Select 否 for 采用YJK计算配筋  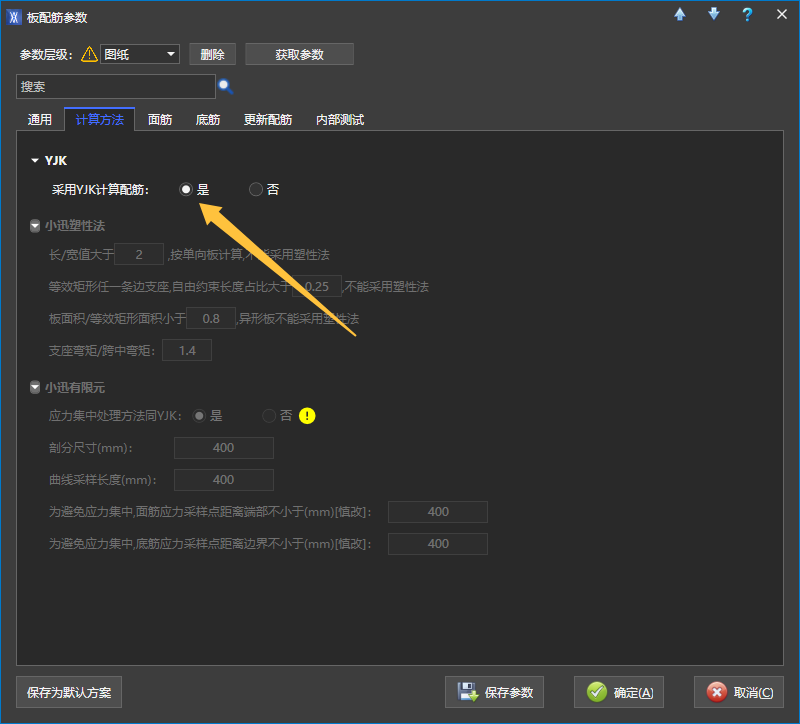pyautogui.click(x=256, y=189)
